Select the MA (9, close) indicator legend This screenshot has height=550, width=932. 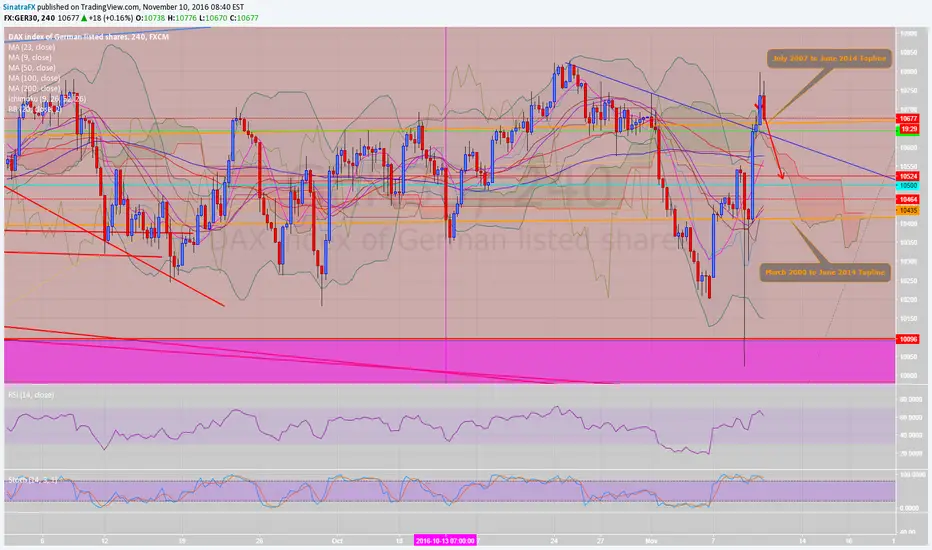pyautogui.click(x=30, y=57)
